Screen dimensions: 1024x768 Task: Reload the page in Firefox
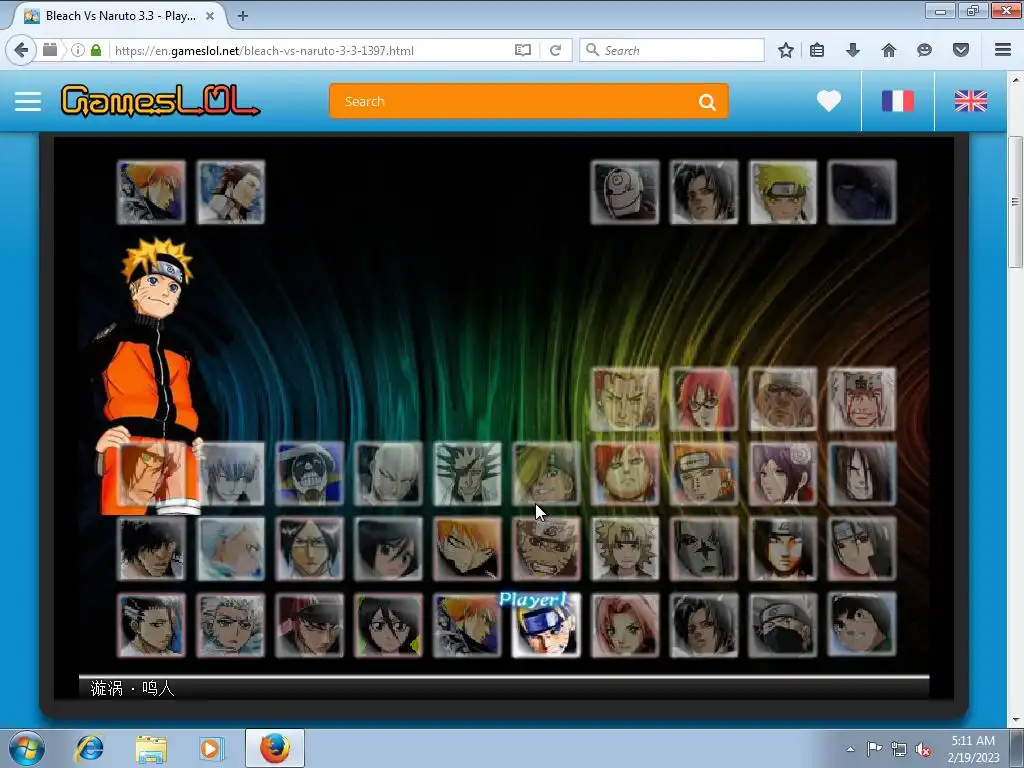click(x=556, y=50)
